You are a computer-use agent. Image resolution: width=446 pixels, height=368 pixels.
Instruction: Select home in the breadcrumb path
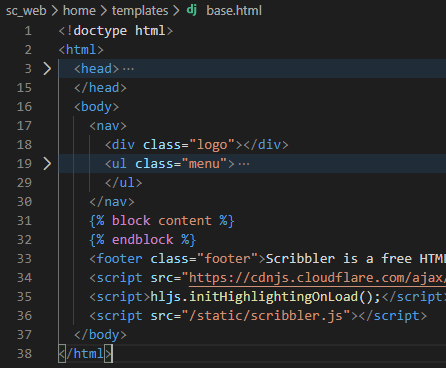coord(79,11)
